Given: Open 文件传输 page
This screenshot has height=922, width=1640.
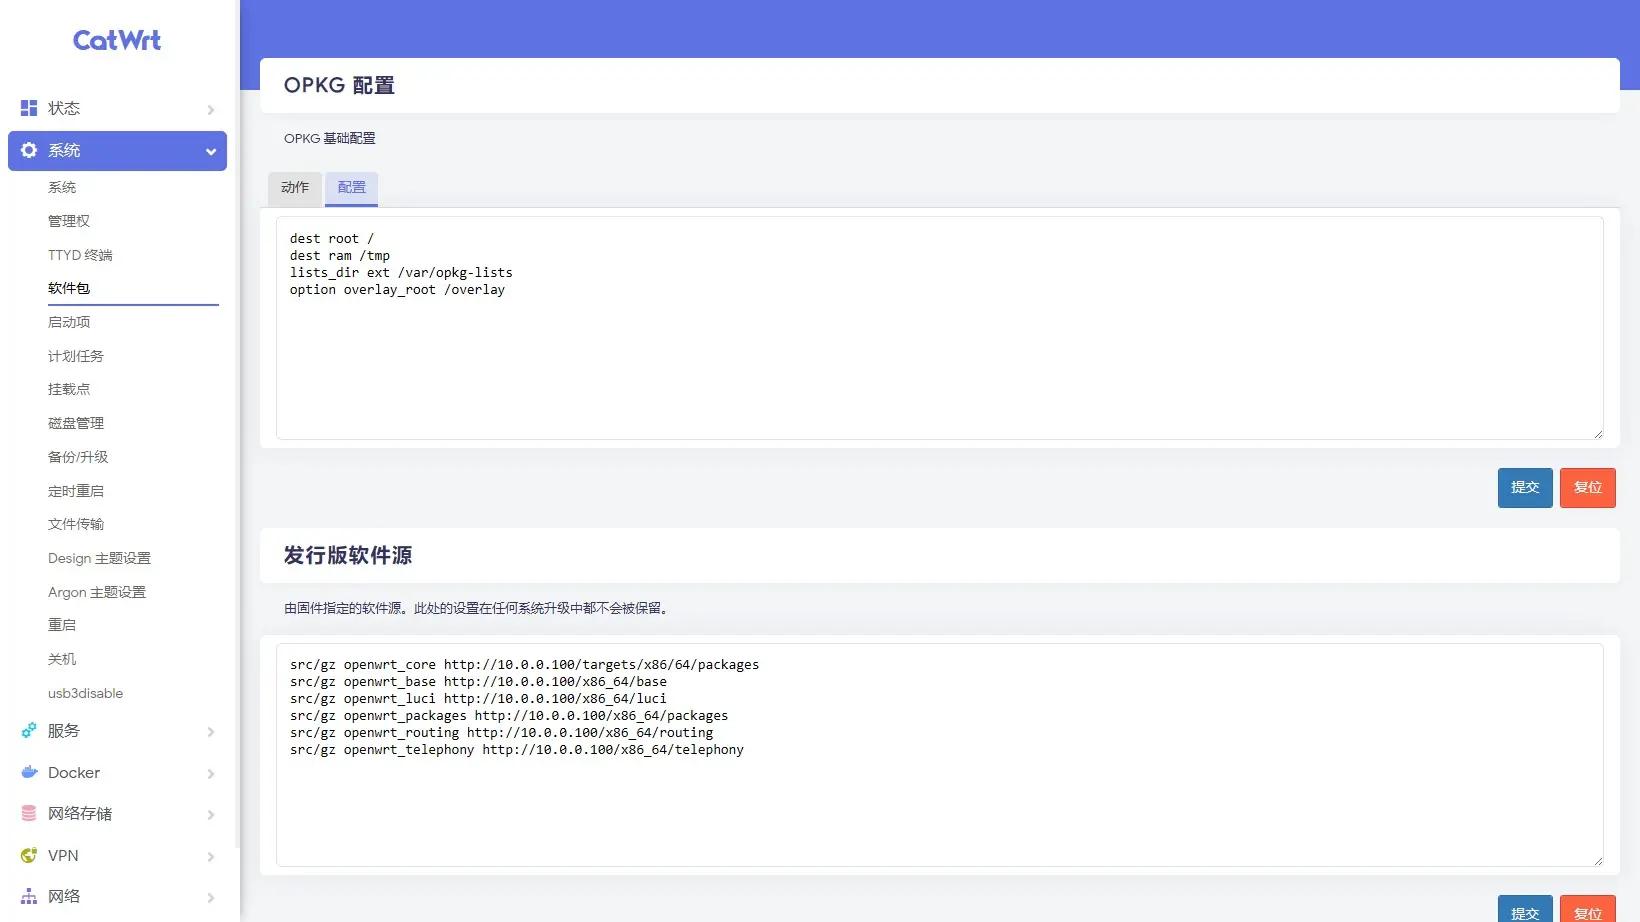Looking at the screenshot, I should click(76, 524).
